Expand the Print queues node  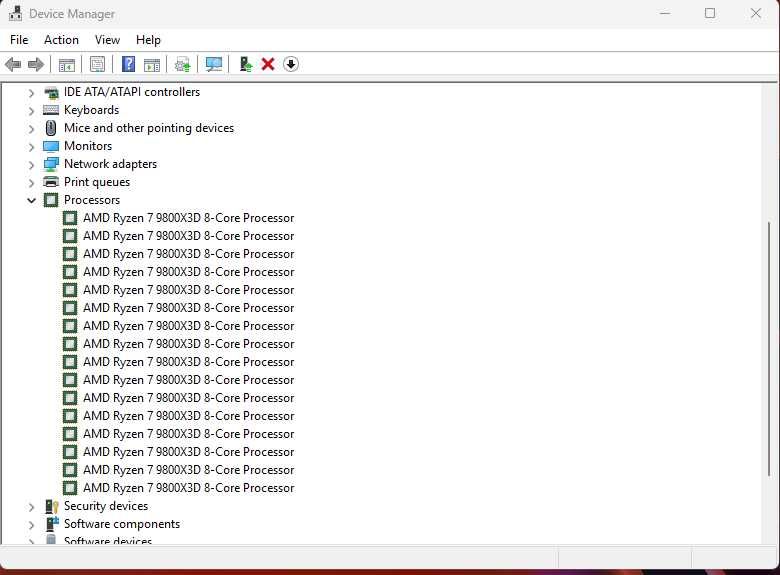(31, 183)
